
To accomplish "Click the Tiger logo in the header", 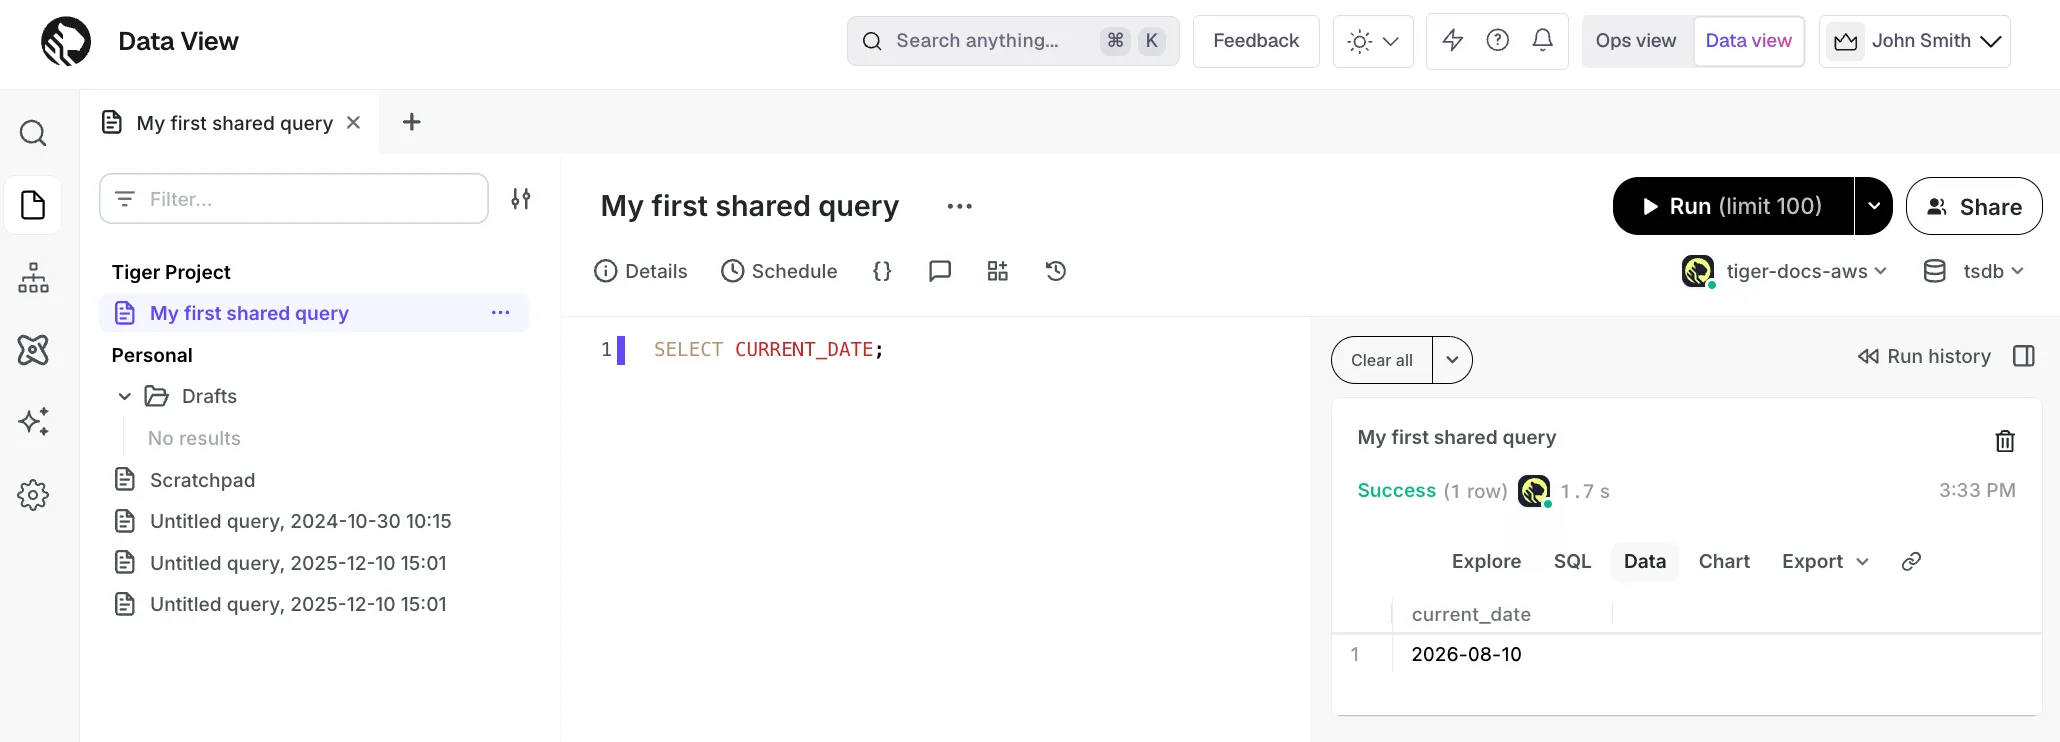I will click(66, 41).
